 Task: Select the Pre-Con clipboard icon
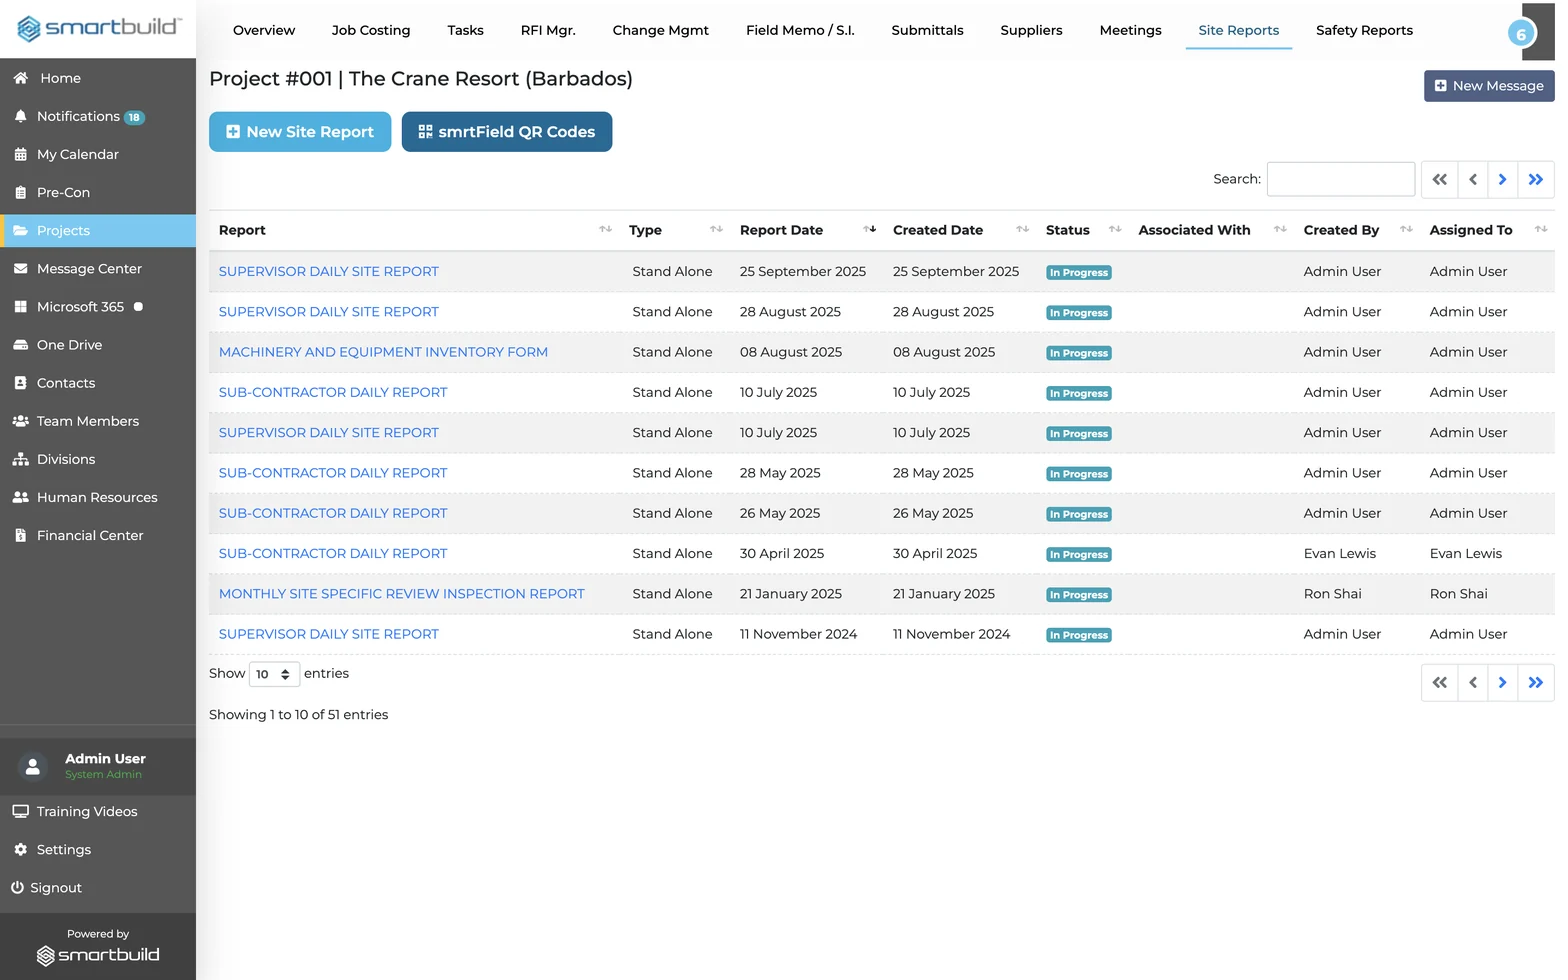tap(20, 192)
